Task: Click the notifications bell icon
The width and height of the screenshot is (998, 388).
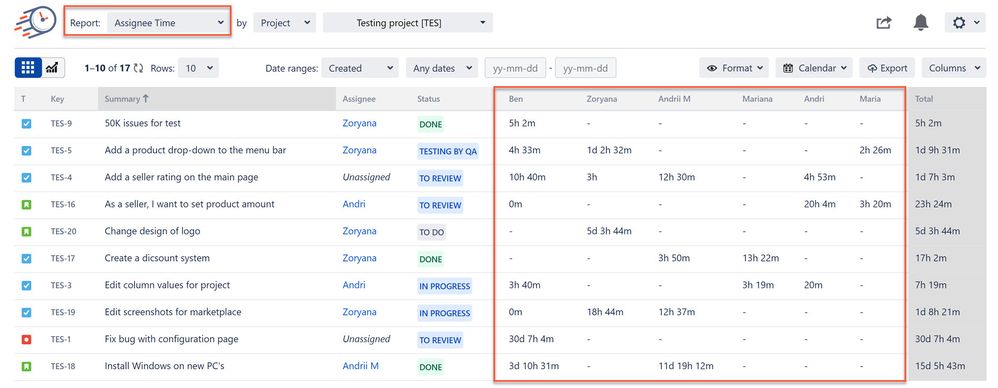Action: 920,23
